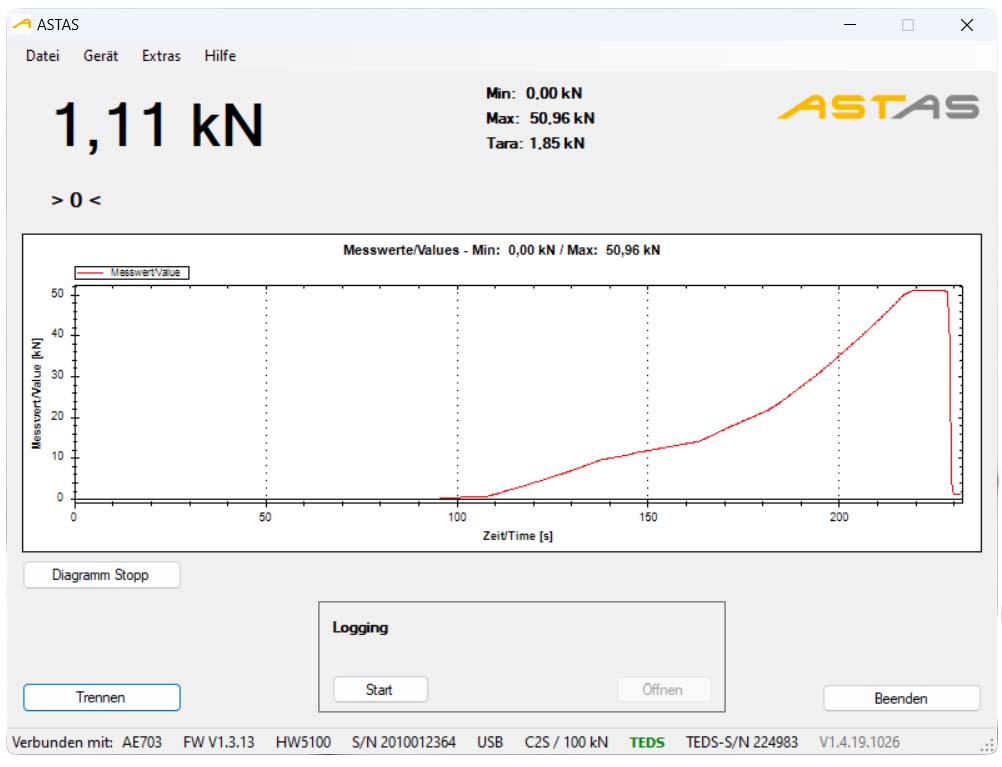This screenshot has height=767, width=1002.
Task: Minimize the ASTAS window
Action: pyautogui.click(x=850, y=25)
